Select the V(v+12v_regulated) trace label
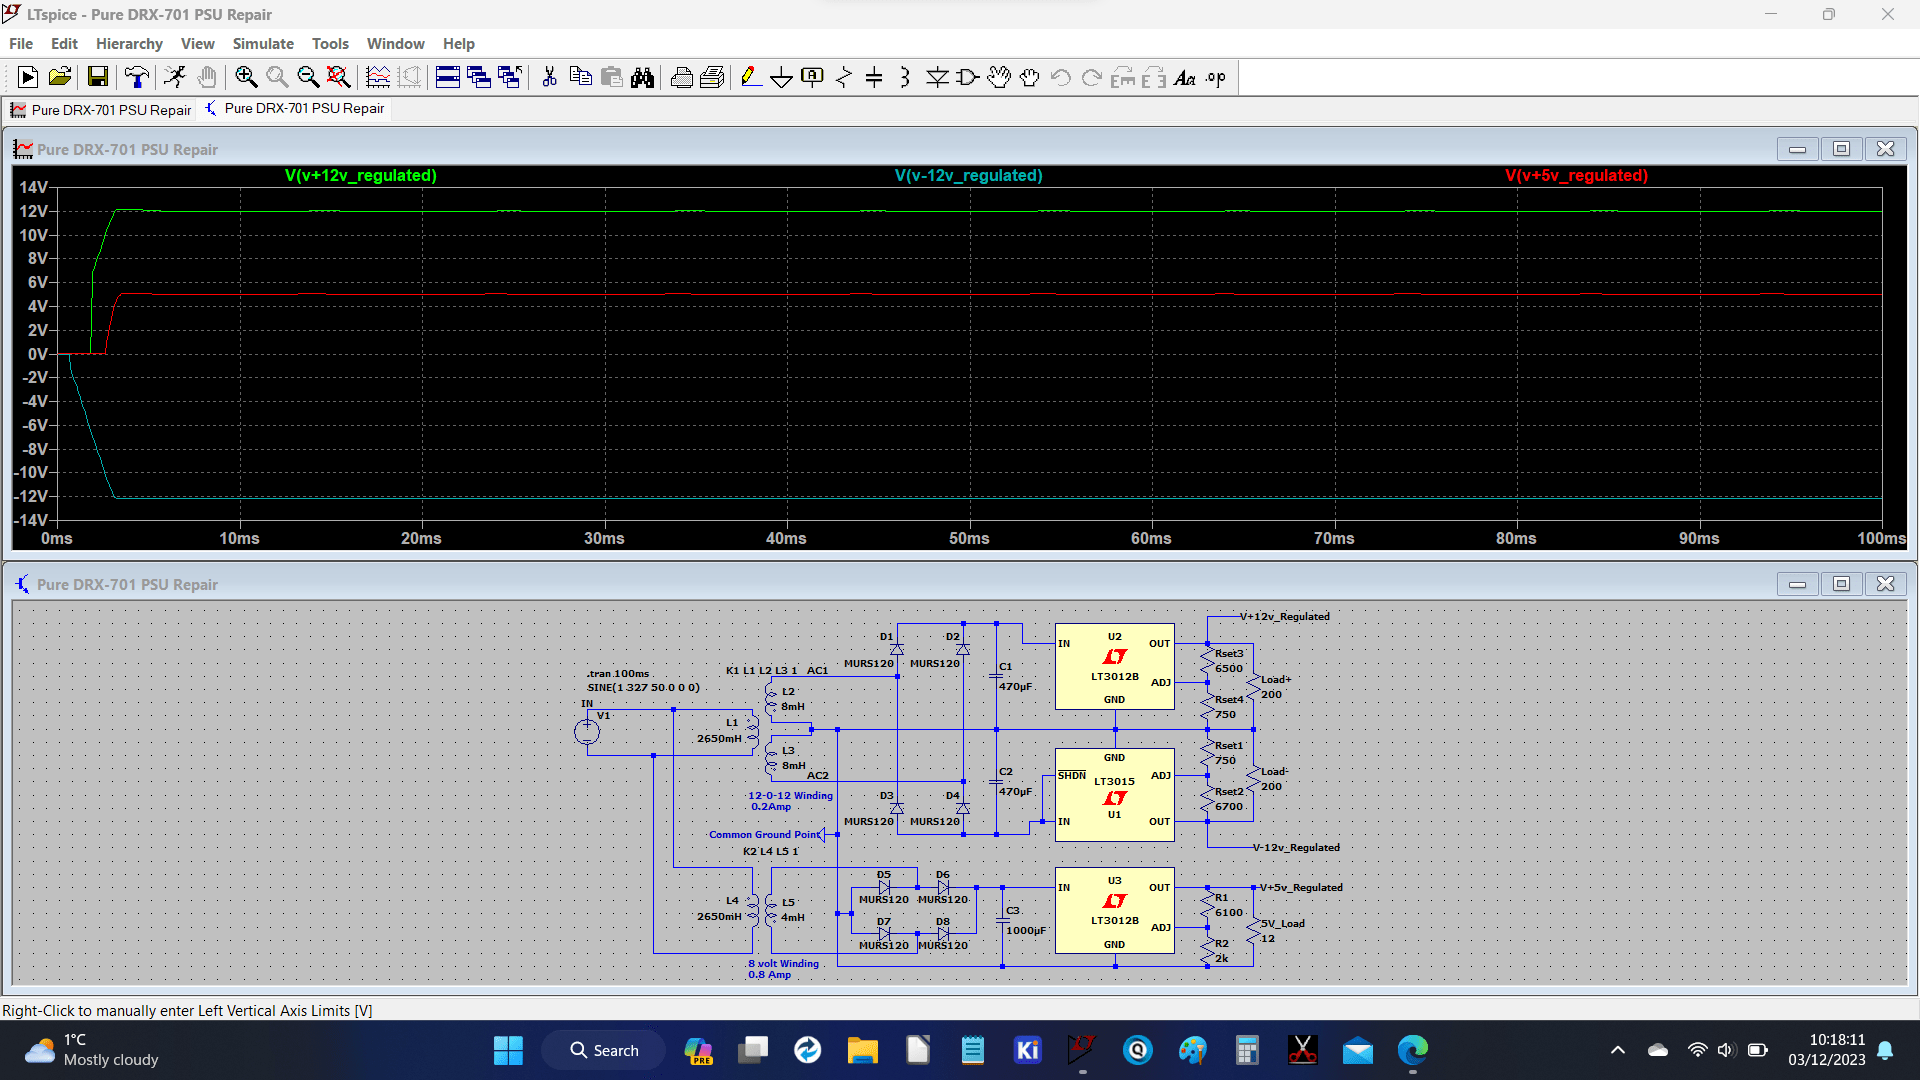 tap(361, 175)
